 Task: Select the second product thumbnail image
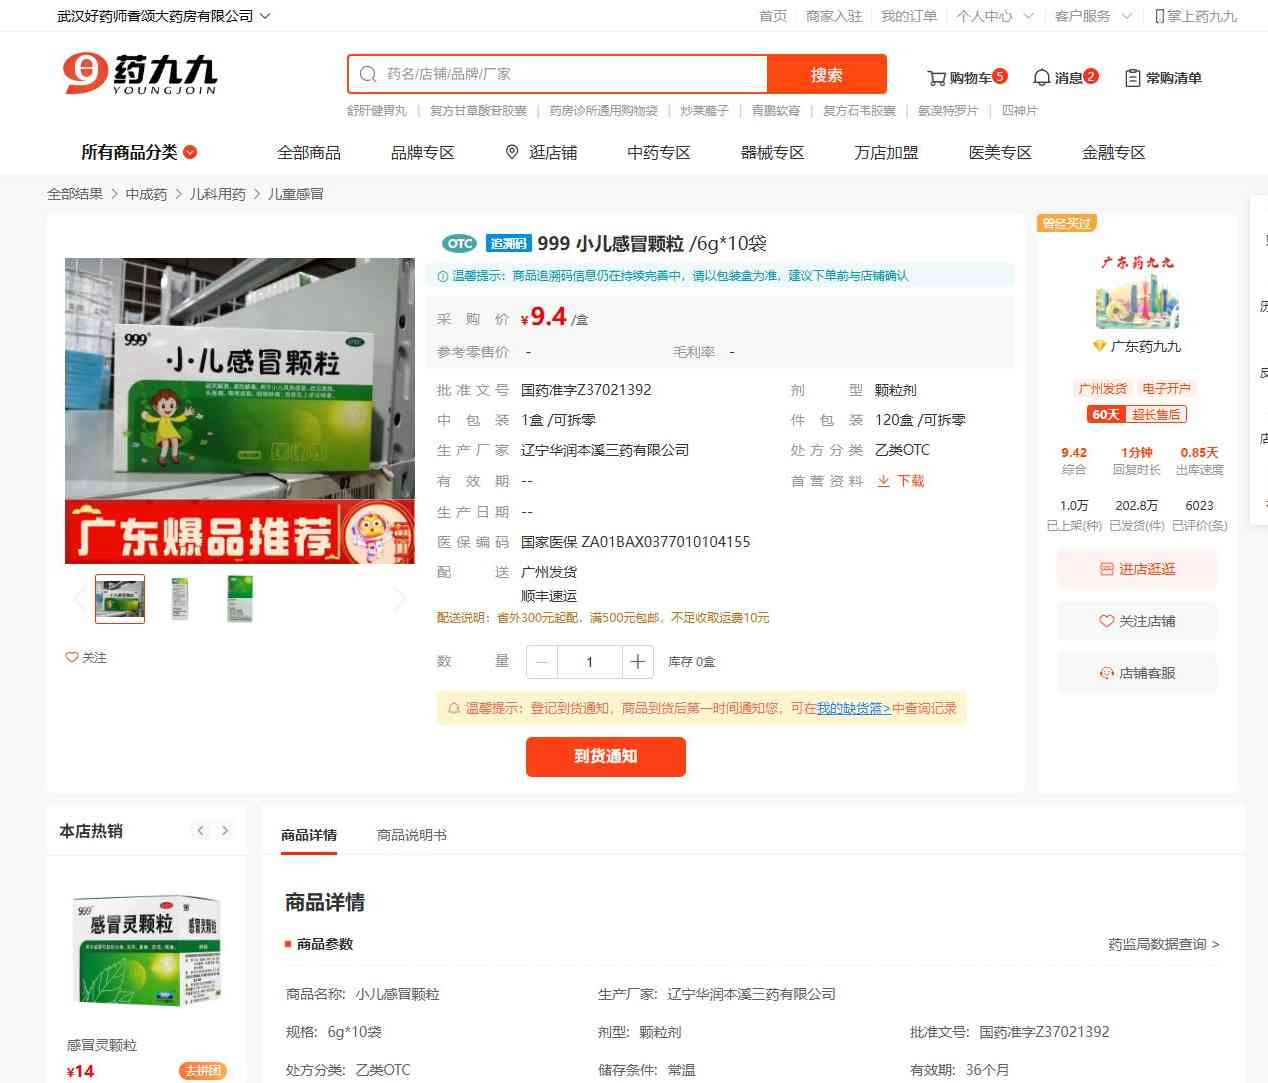(x=180, y=599)
